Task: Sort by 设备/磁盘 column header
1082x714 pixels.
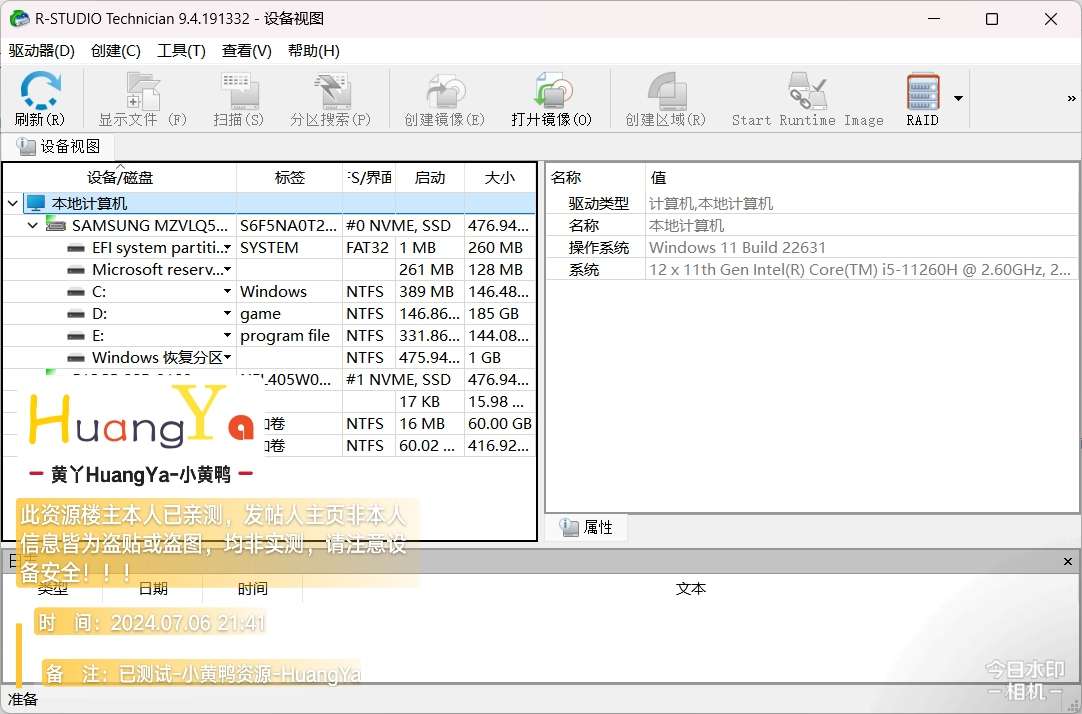Action: (120, 178)
